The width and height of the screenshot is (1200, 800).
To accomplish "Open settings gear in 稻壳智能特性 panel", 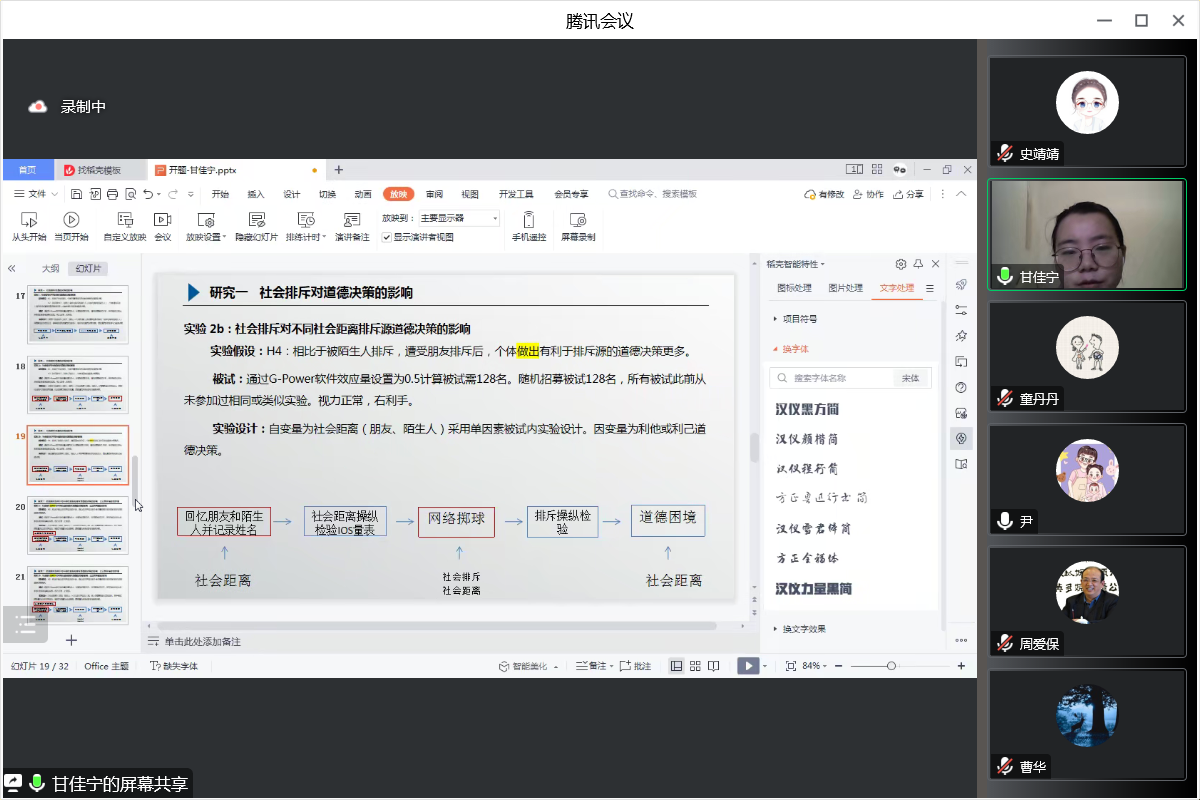I will [x=901, y=264].
